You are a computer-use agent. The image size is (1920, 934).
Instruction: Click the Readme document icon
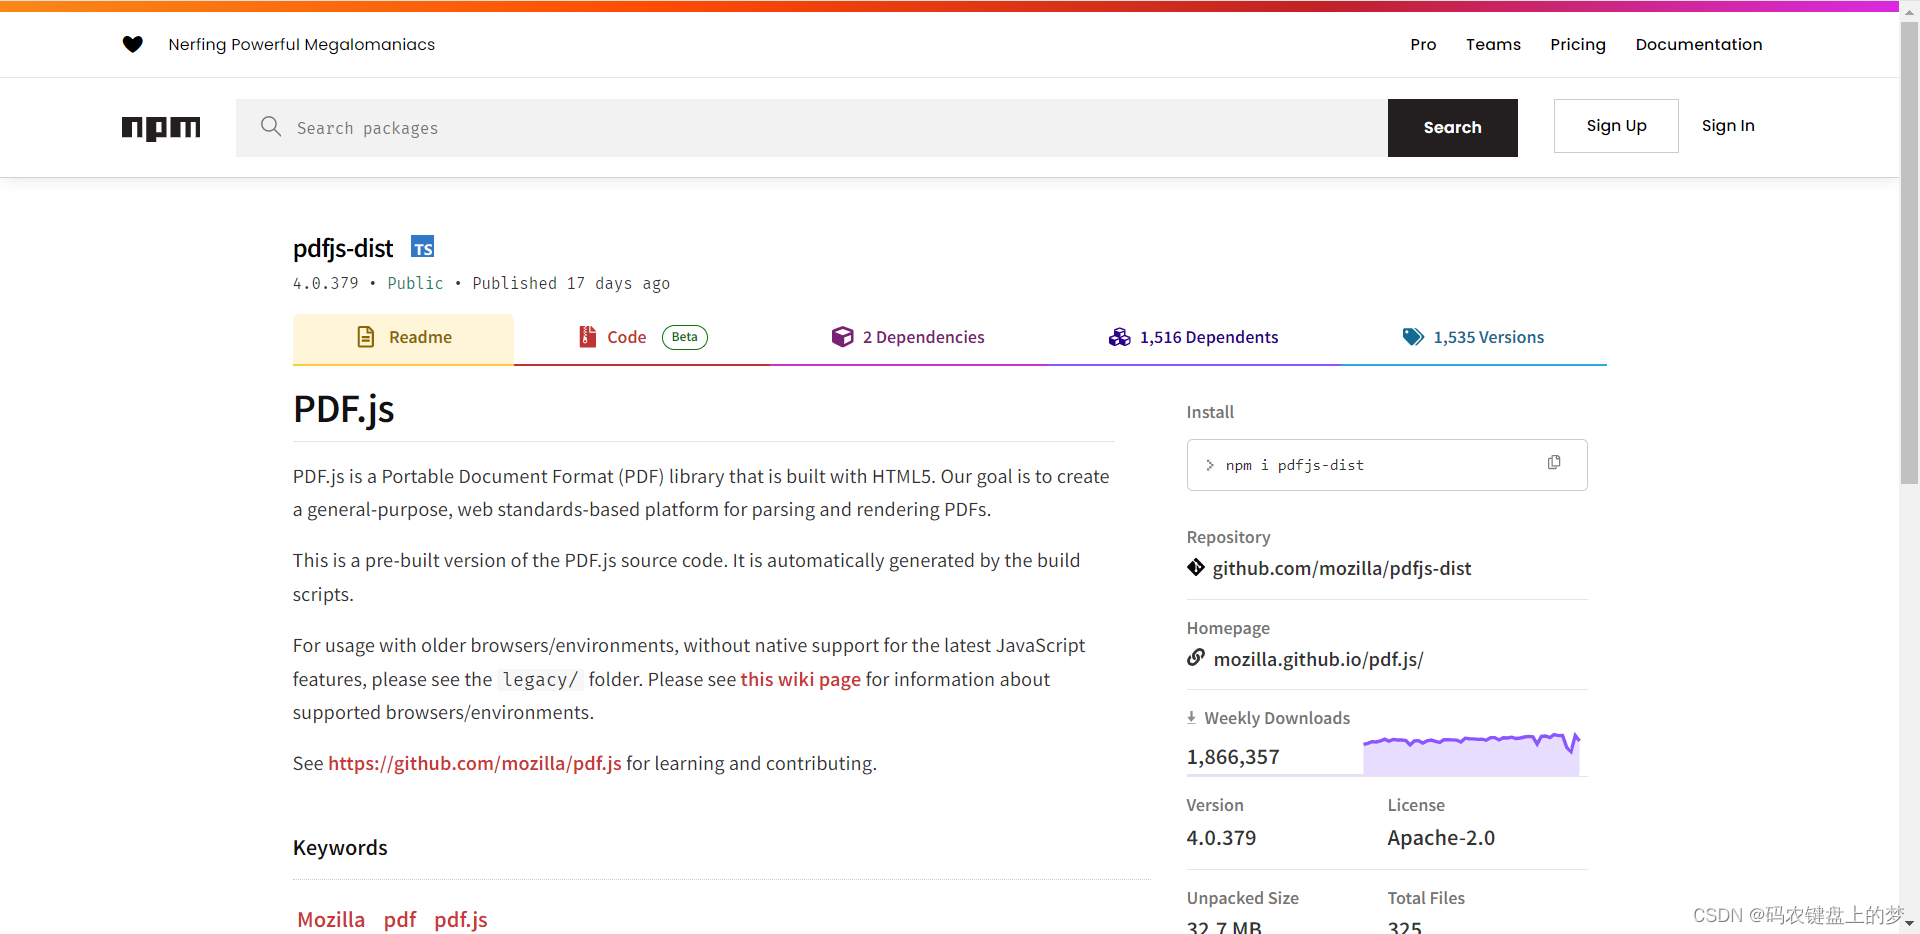[x=366, y=337]
